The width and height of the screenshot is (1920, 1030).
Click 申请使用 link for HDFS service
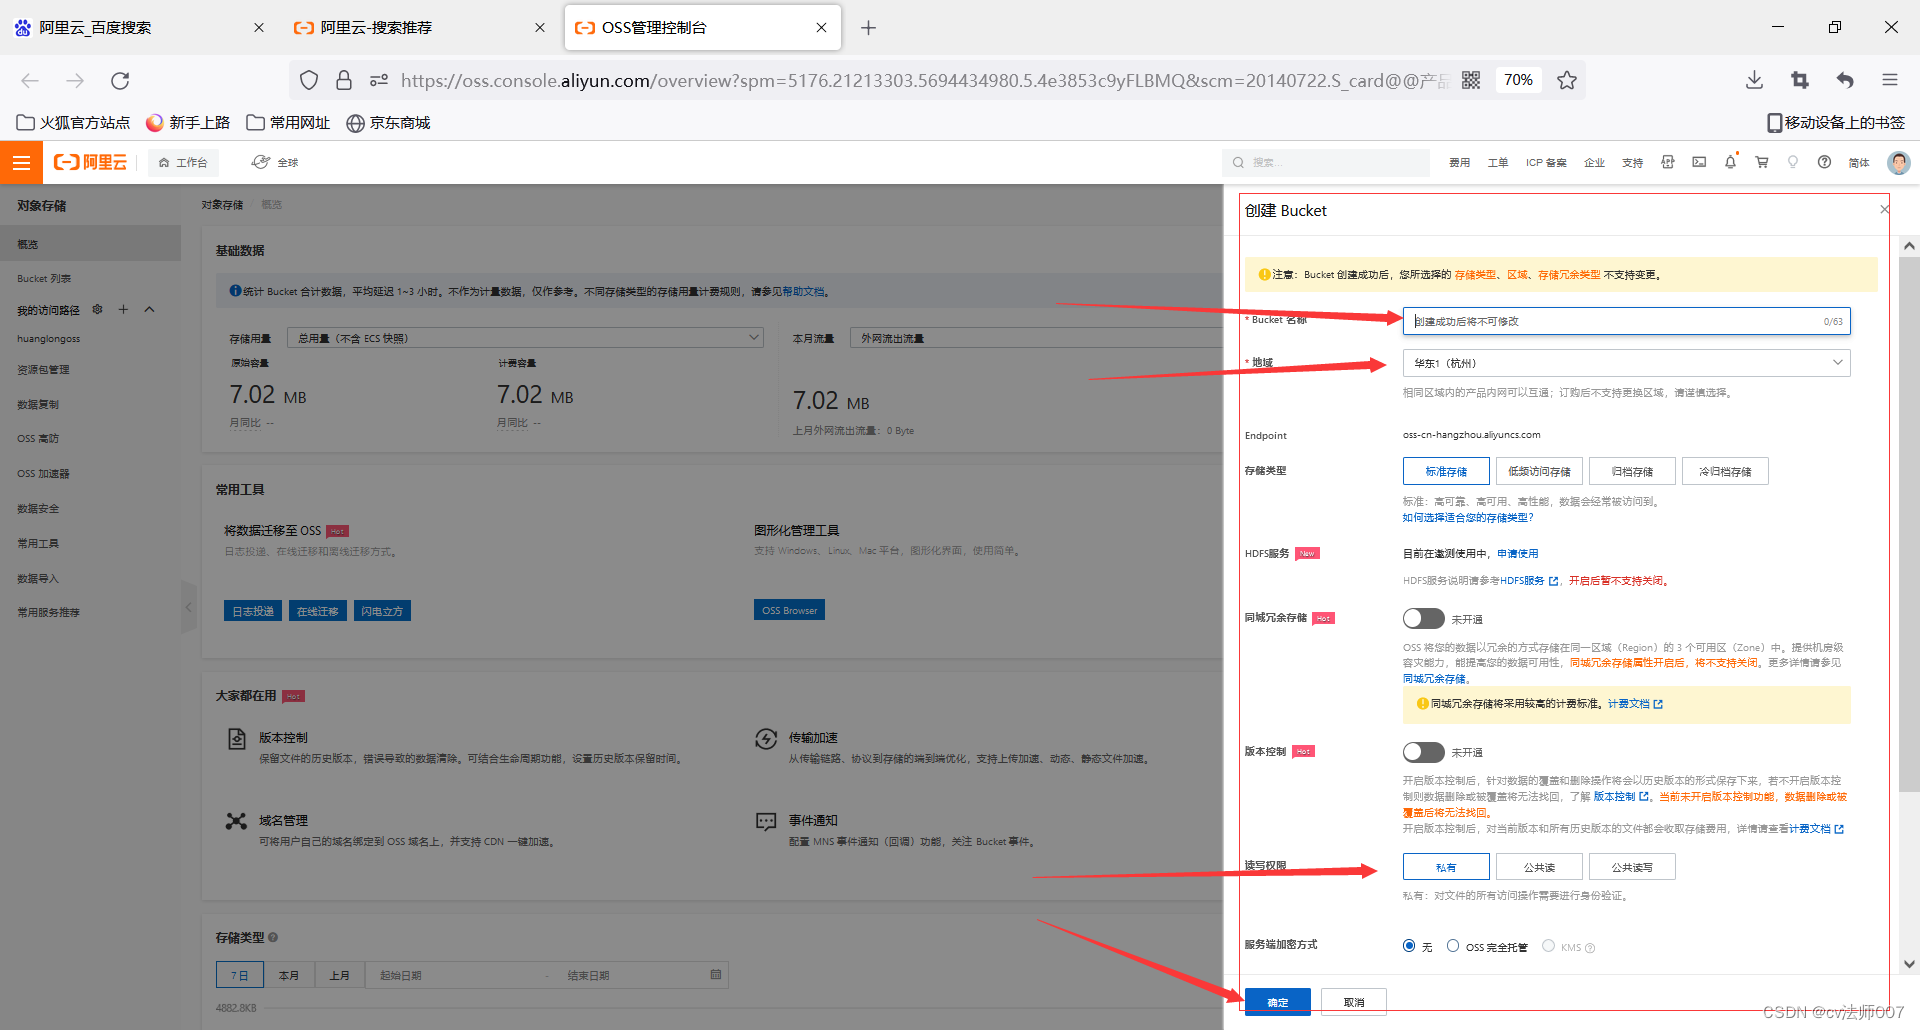[x=1517, y=554]
